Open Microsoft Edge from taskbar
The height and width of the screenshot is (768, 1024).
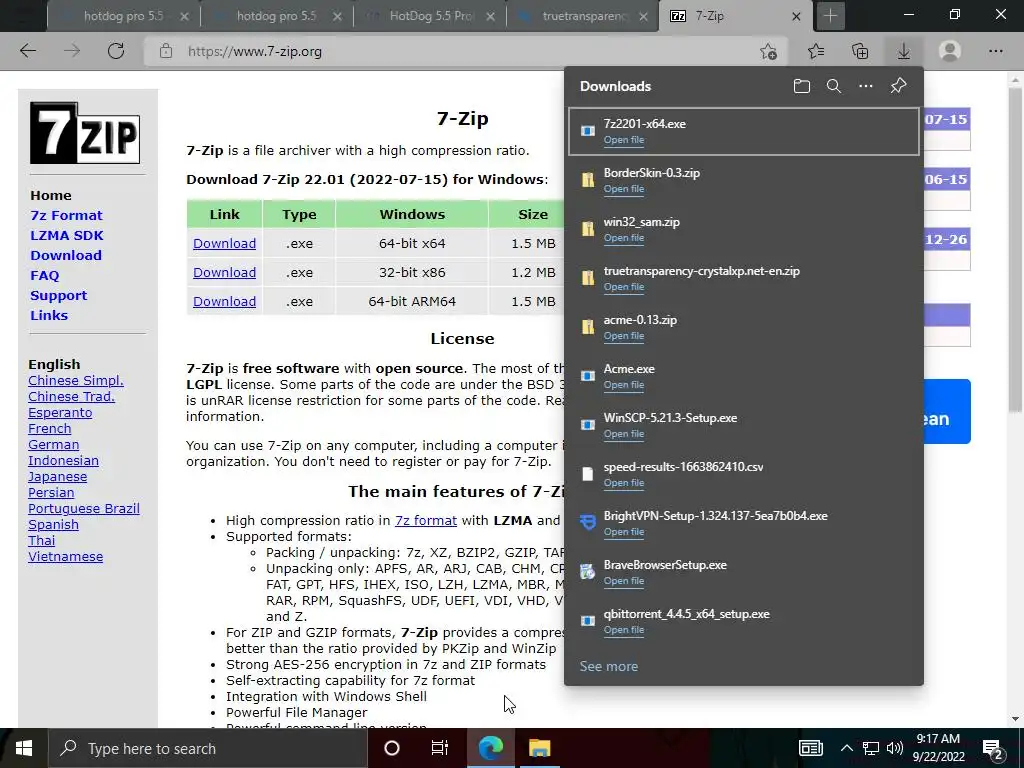coord(490,748)
